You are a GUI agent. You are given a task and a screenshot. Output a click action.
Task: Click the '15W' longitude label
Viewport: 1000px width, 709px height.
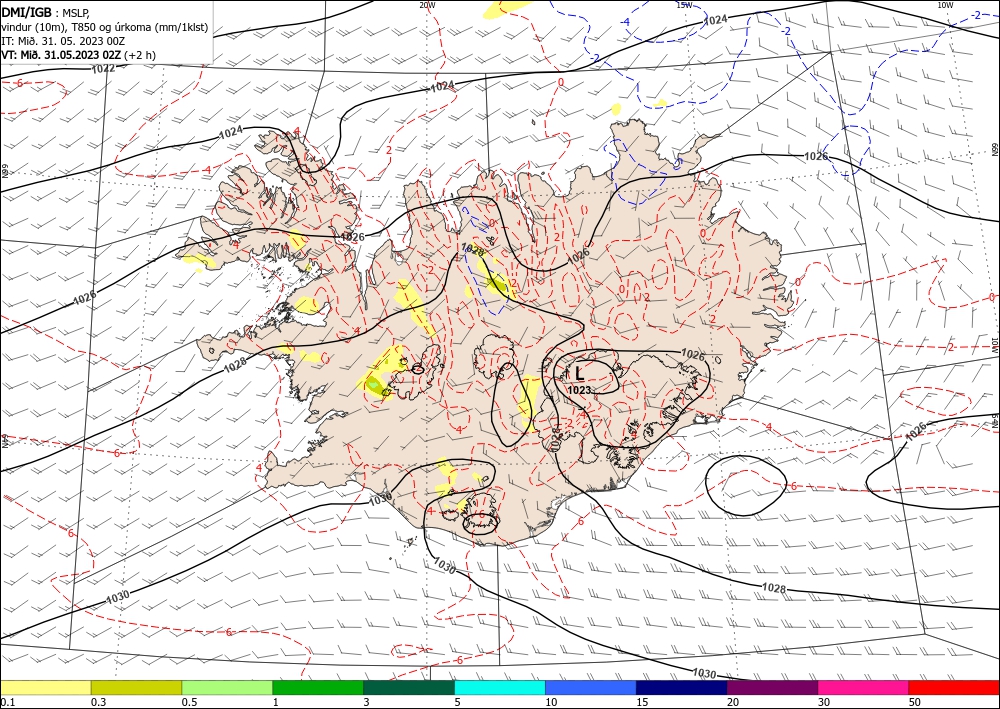tap(684, 5)
